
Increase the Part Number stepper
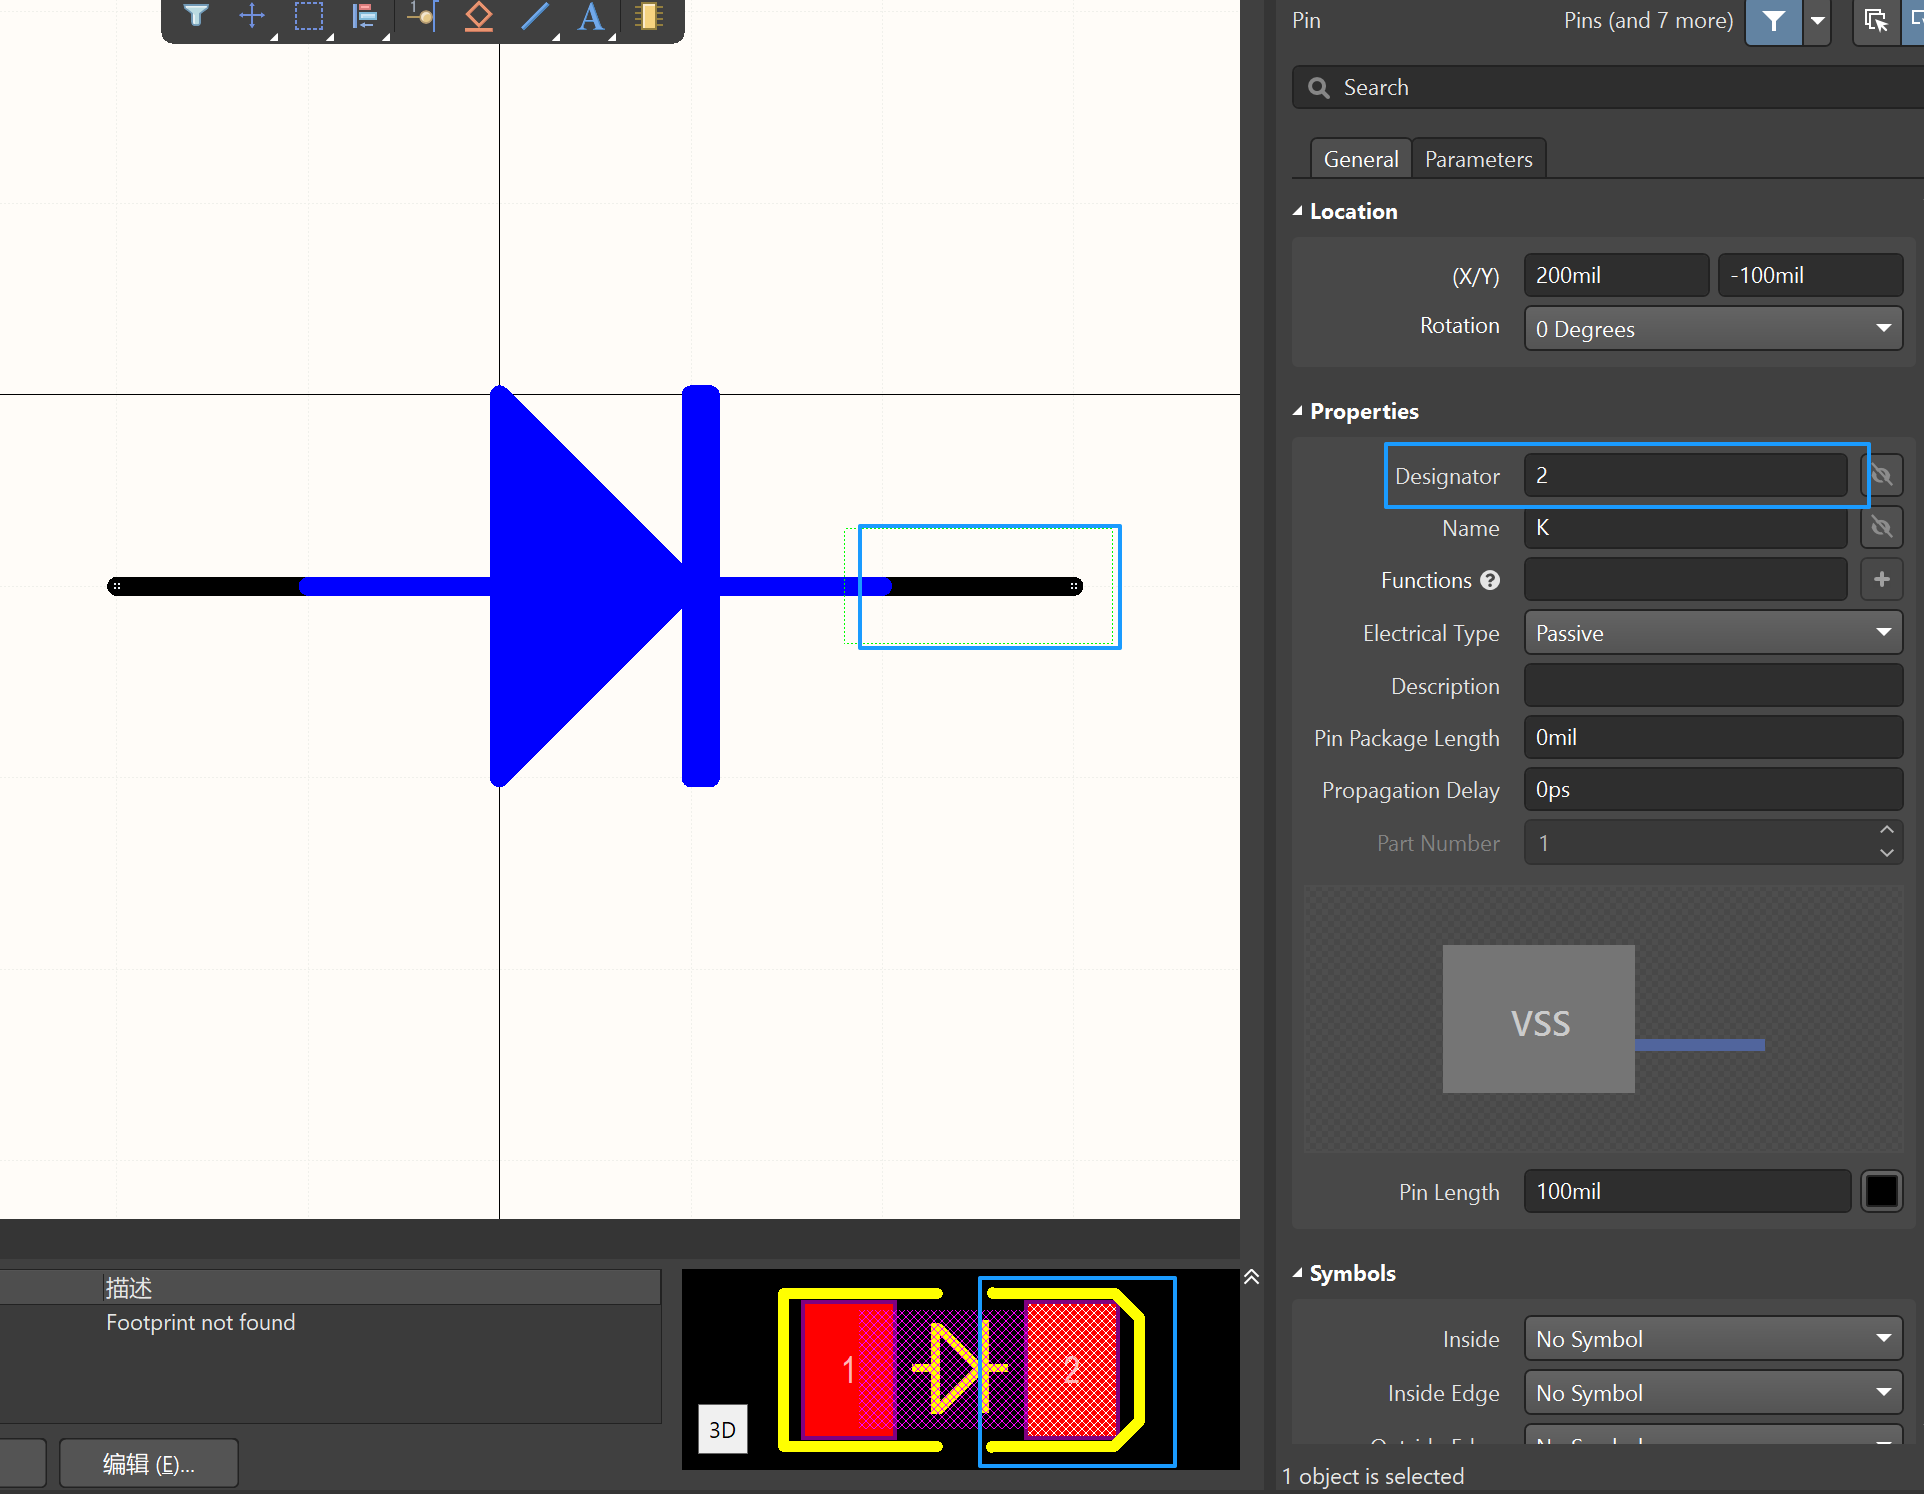click(x=1886, y=830)
